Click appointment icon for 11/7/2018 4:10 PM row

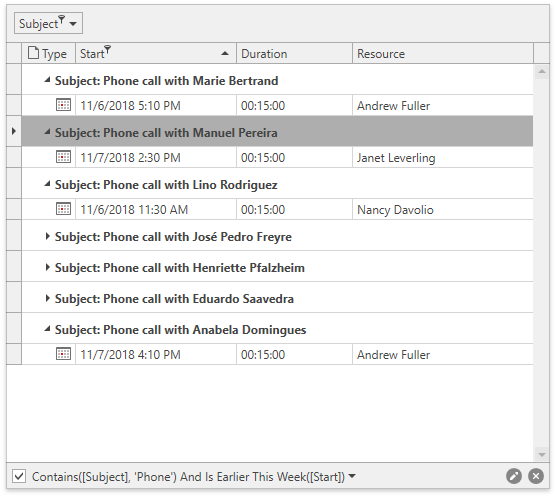tap(63, 354)
